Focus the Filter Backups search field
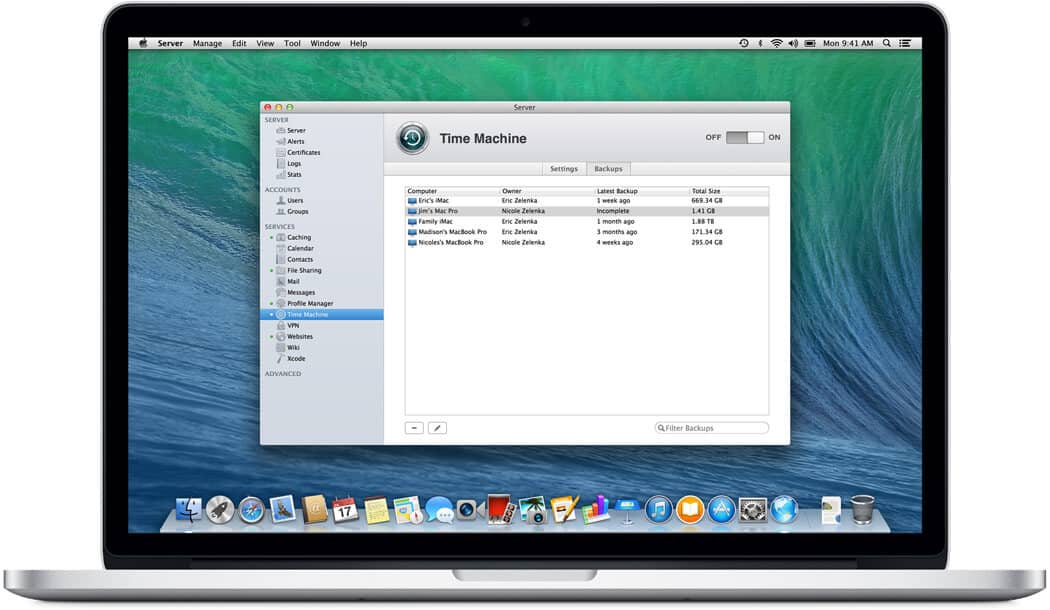This screenshot has height=610, width=1050. coord(712,428)
